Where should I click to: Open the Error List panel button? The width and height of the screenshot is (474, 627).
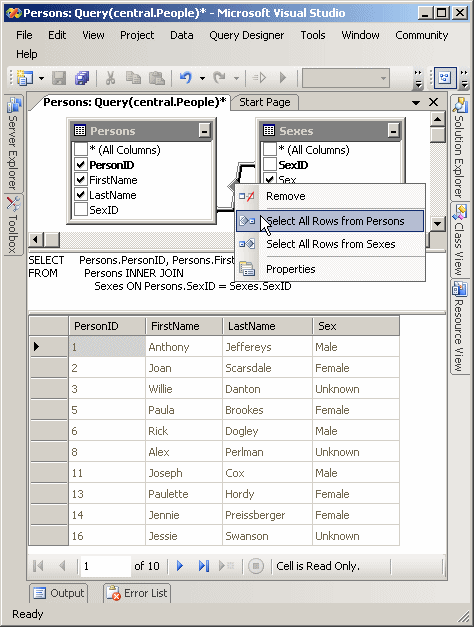137,593
